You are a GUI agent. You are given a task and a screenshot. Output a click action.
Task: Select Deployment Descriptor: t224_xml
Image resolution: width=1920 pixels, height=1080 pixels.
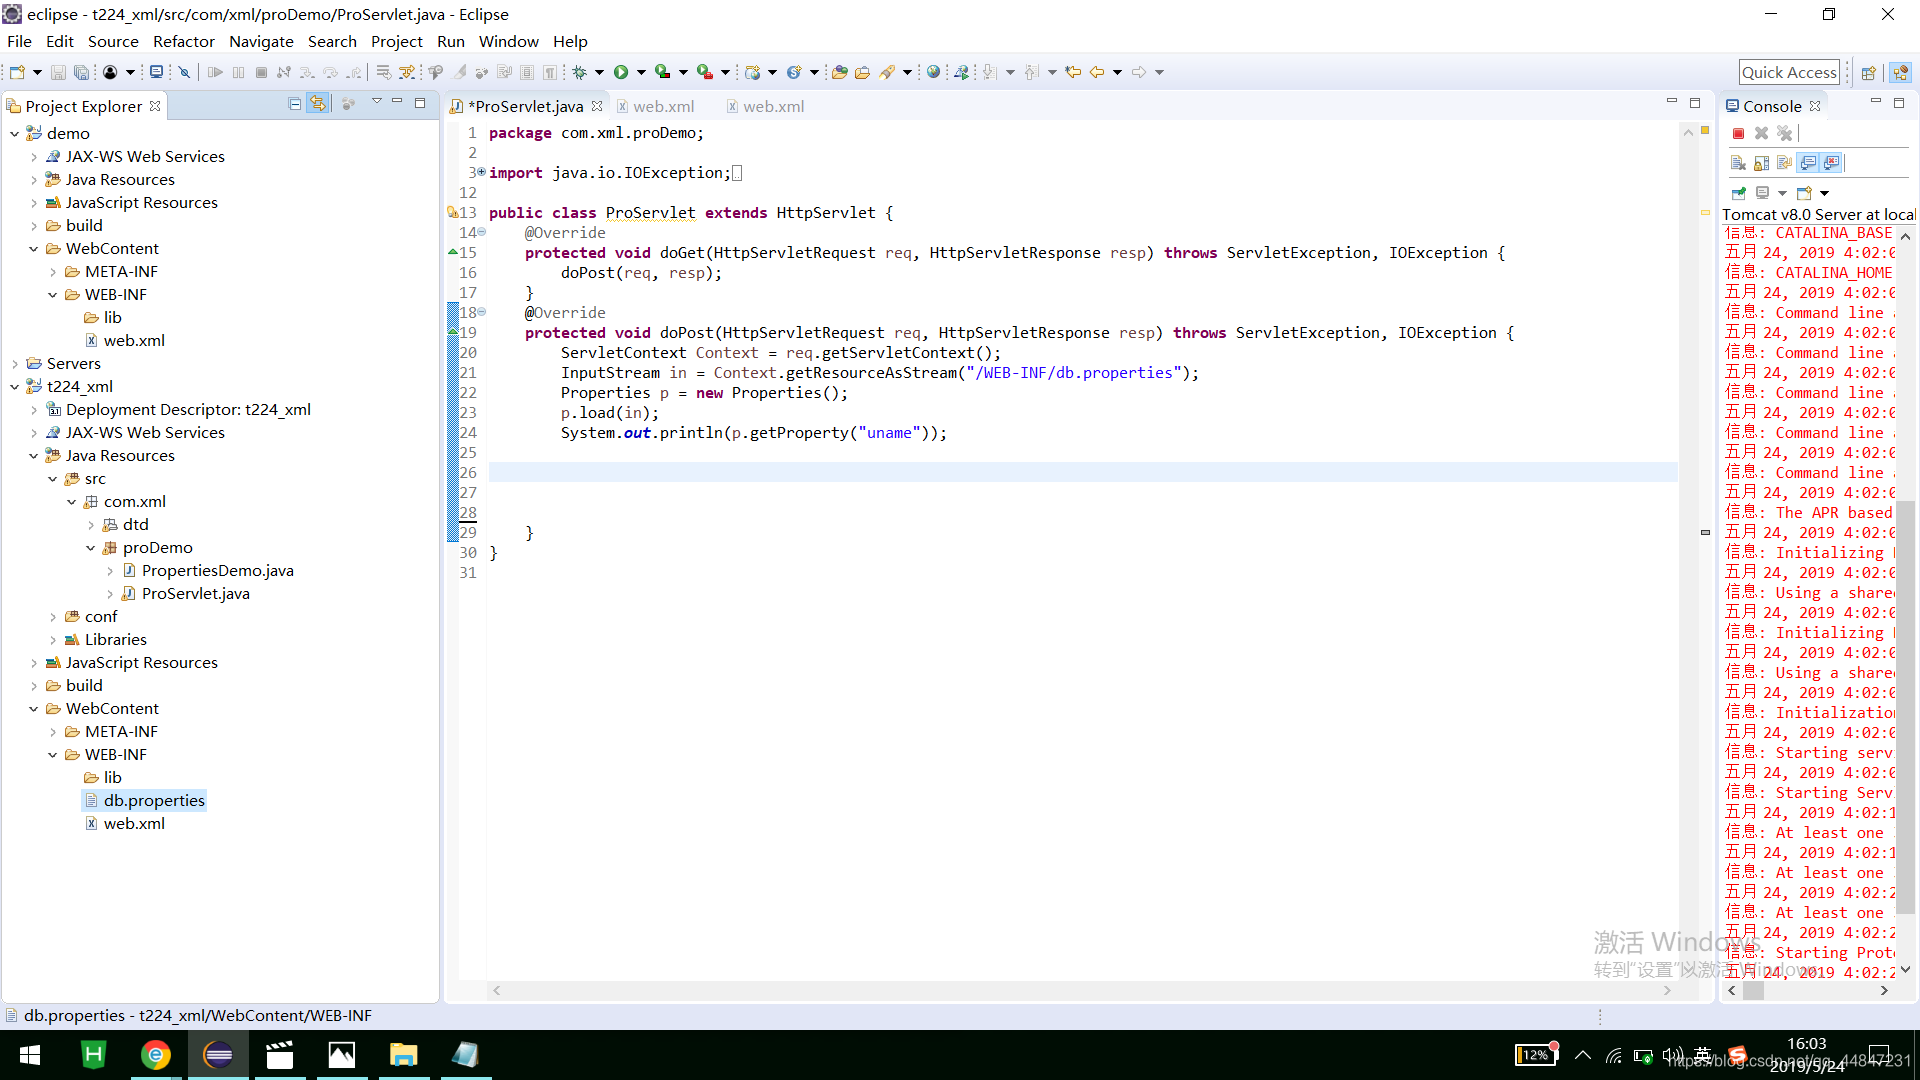click(x=188, y=410)
